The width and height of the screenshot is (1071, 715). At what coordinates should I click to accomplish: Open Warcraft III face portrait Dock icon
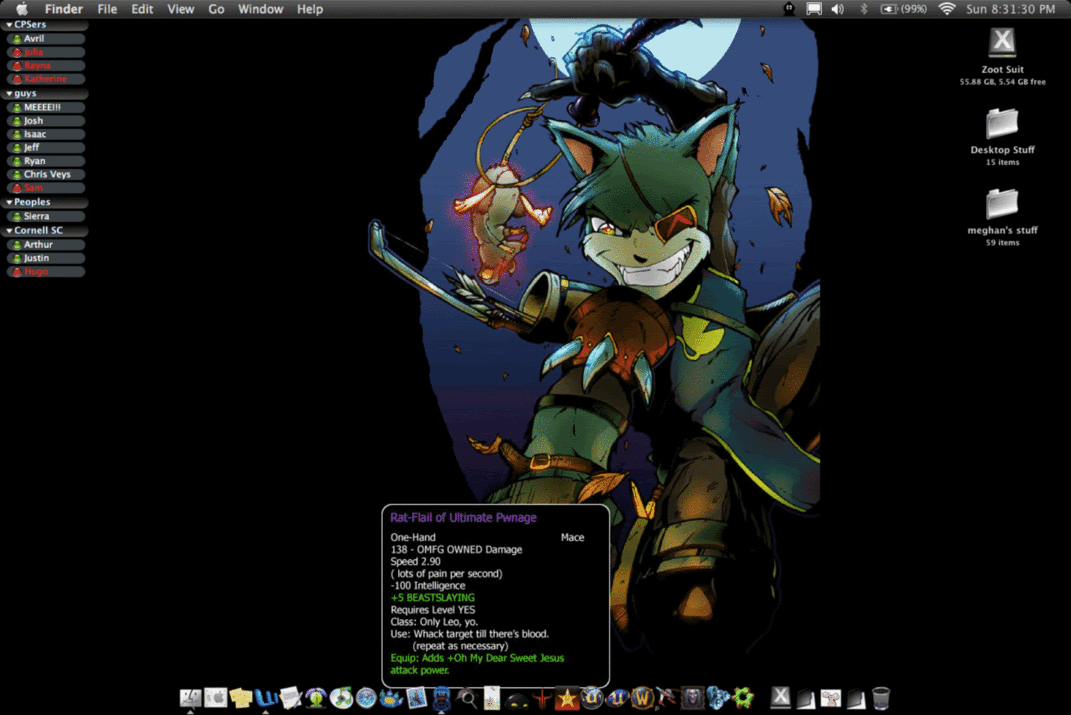[692, 698]
